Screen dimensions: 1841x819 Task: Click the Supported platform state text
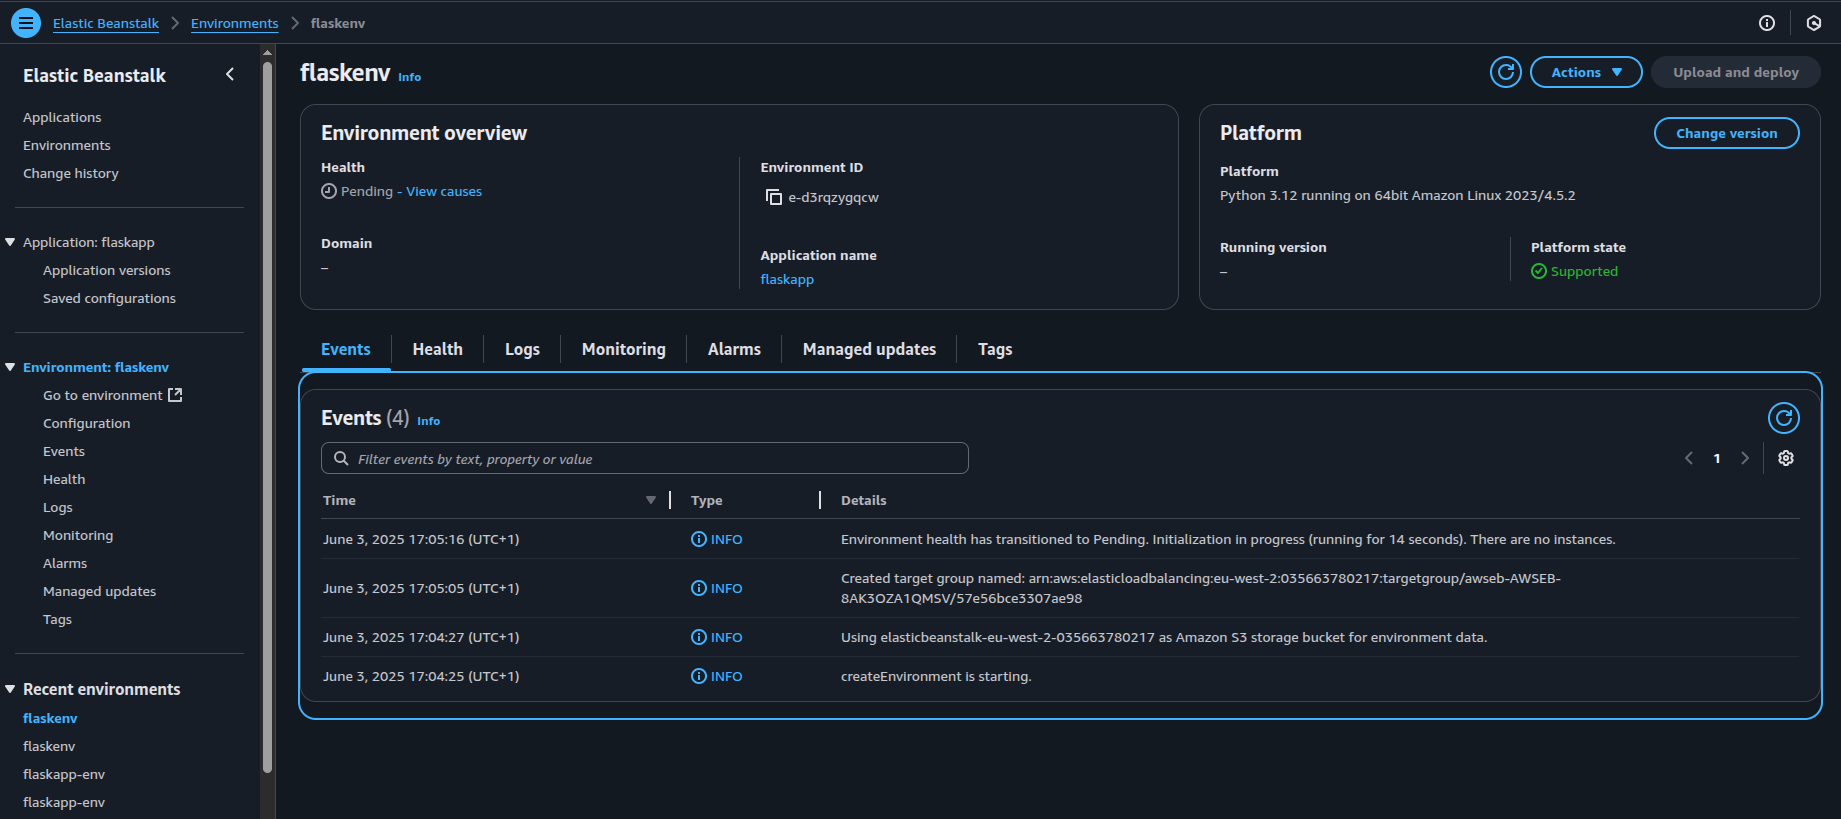[x=1584, y=271]
